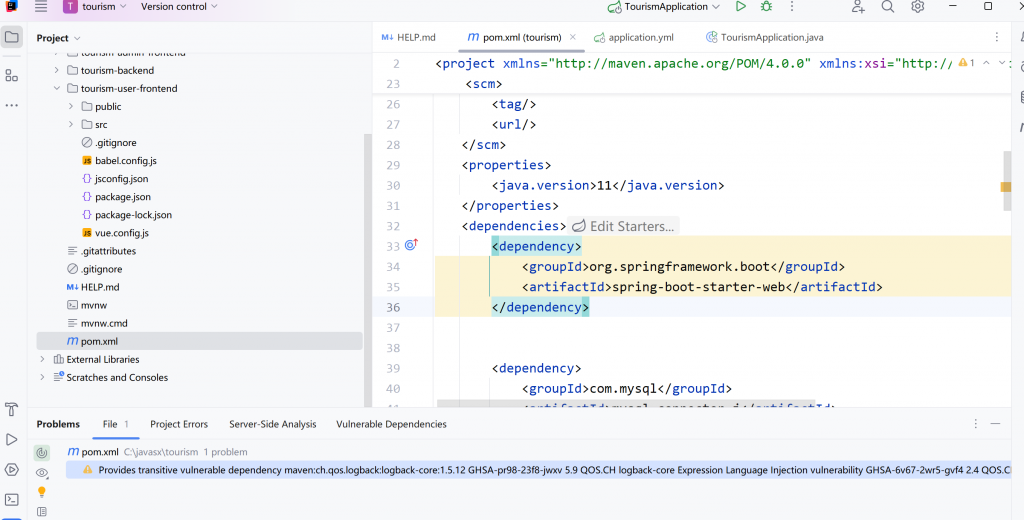
Task: Expand the public folder
Action: pyautogui.click(x=71, y=106)
